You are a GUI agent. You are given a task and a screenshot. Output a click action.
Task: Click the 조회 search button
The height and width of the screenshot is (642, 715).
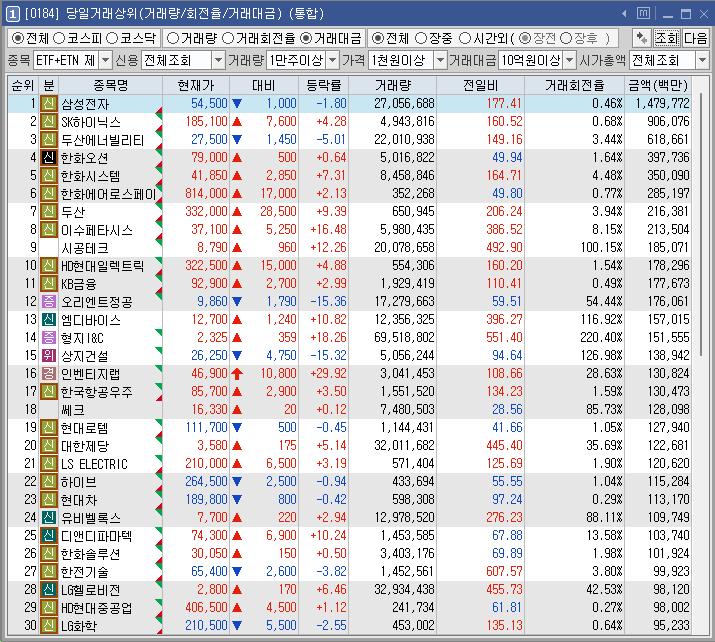[667, 38]
